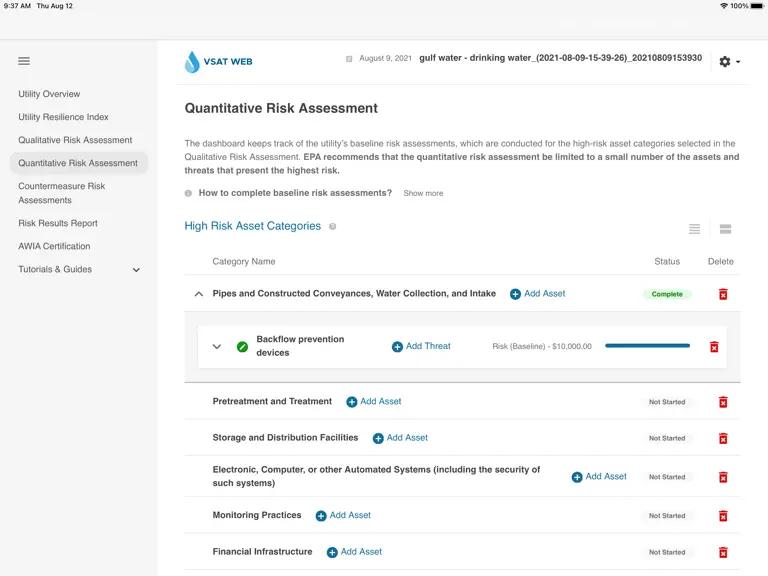
Task: Click the Category Name column header
Action: click(243, 262)
